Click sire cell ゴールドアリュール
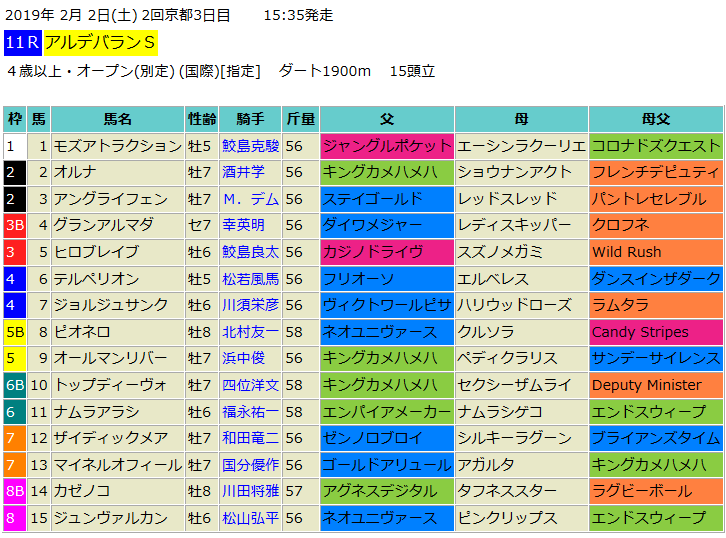This screenshot has width=726, height=538. tap(387, 465)
